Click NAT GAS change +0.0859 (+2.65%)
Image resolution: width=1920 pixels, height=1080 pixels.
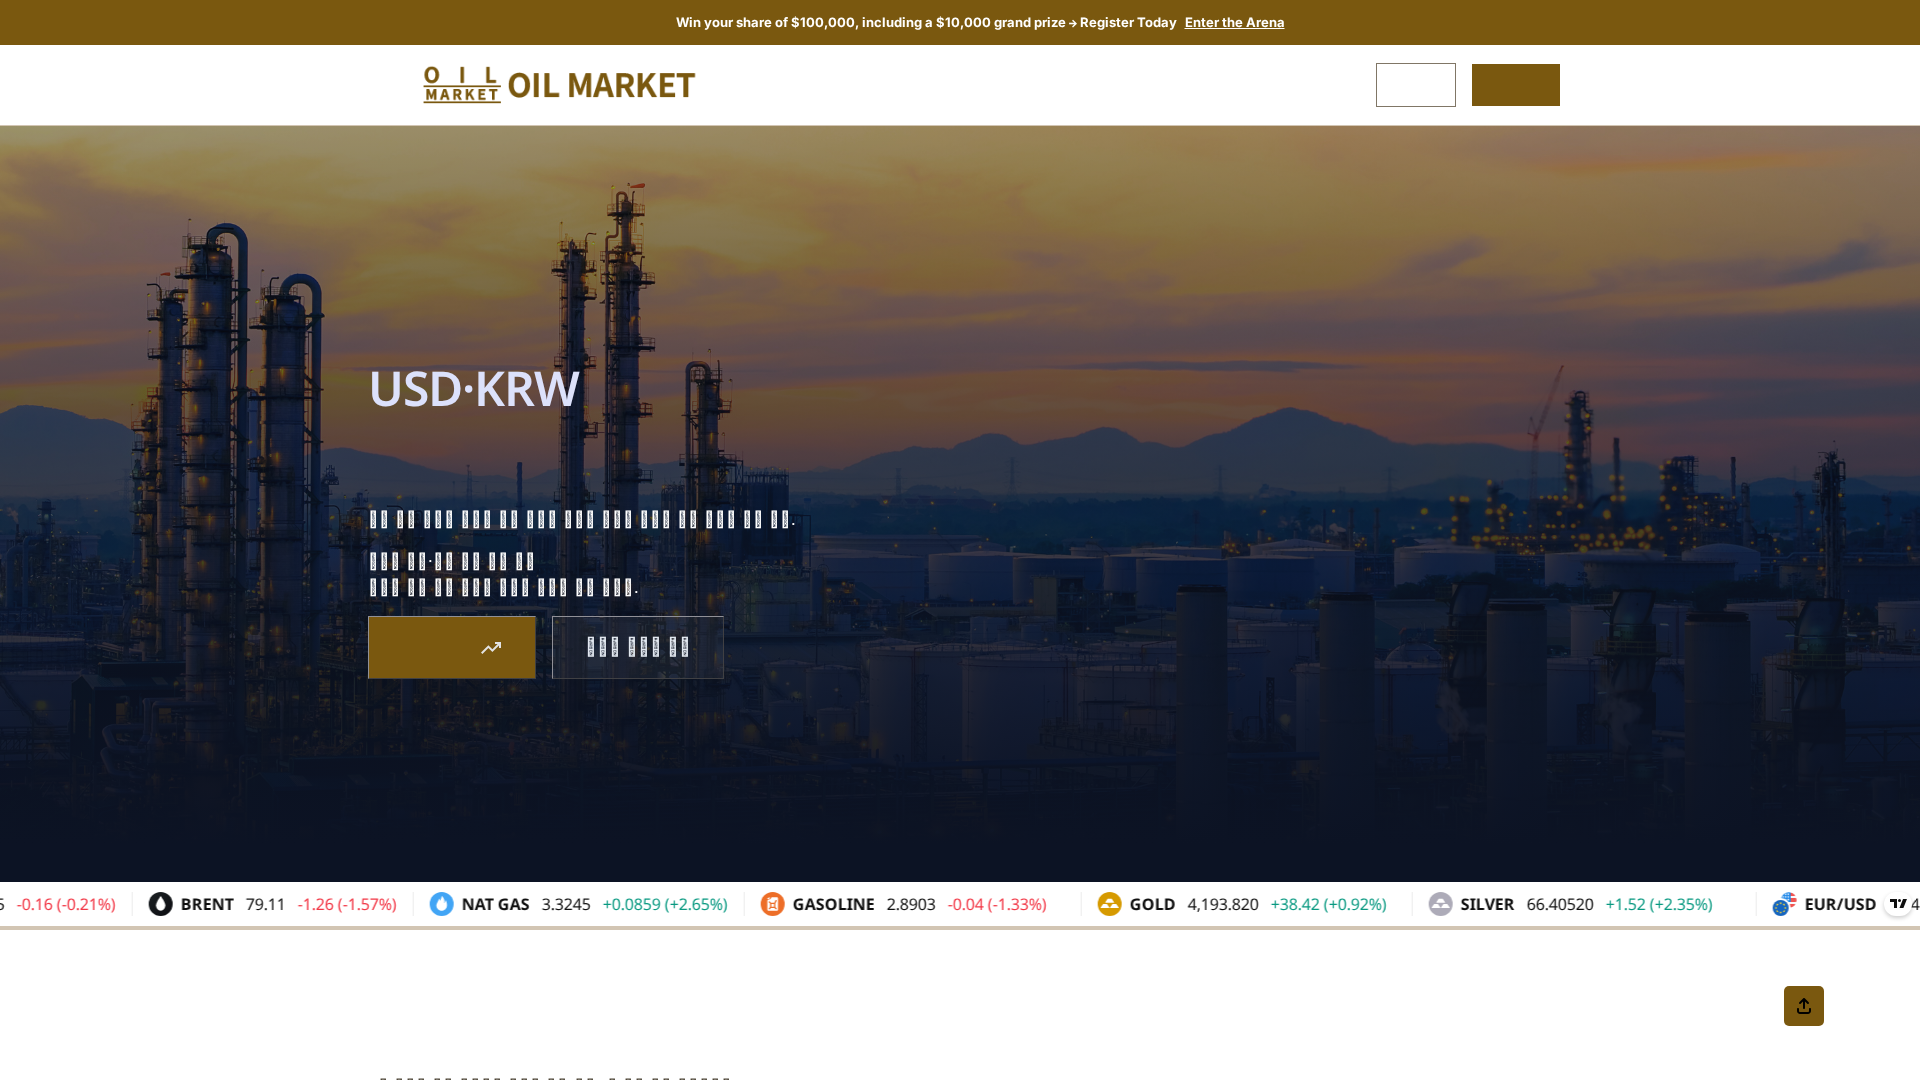(665, 904)
